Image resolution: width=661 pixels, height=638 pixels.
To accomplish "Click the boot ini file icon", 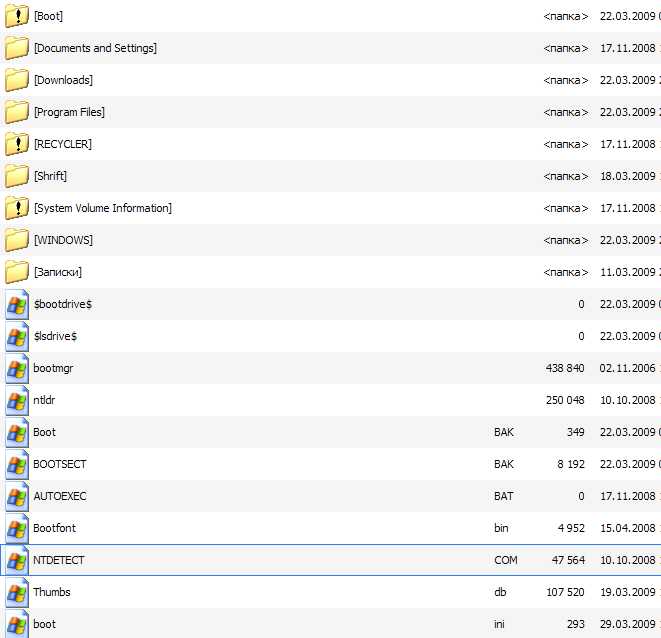I will (x=17, y=625).
